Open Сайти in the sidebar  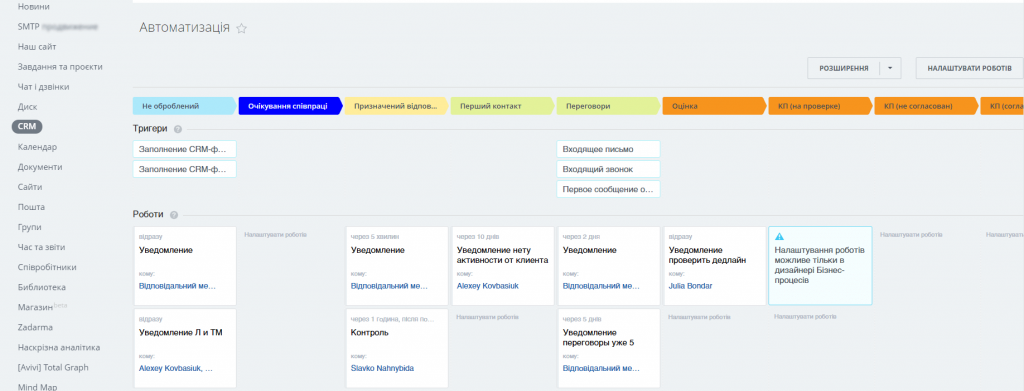click(30, 187)
